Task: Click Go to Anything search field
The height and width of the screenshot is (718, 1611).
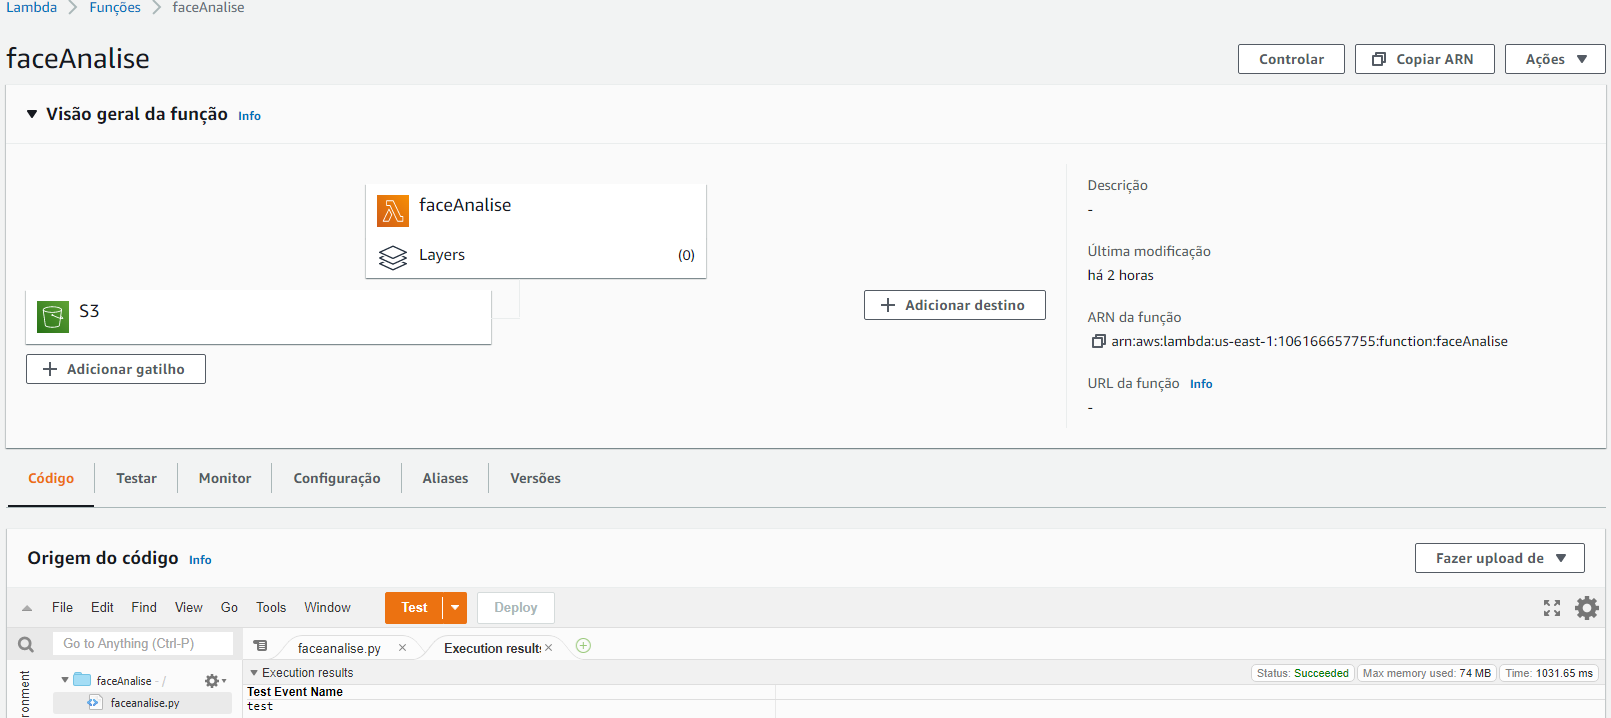Action: click(143, 644)
